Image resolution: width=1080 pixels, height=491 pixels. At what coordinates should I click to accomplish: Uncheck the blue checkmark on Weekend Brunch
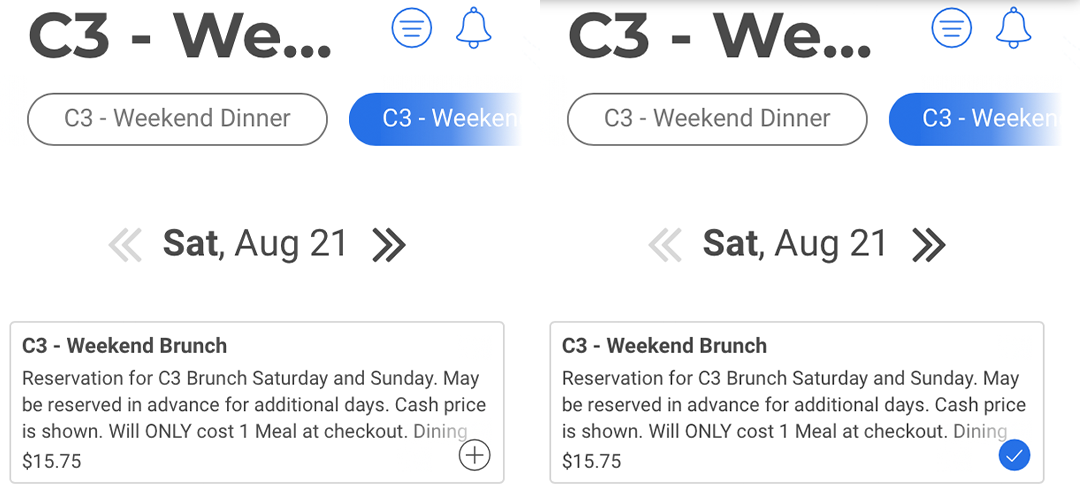(1015, 455)
